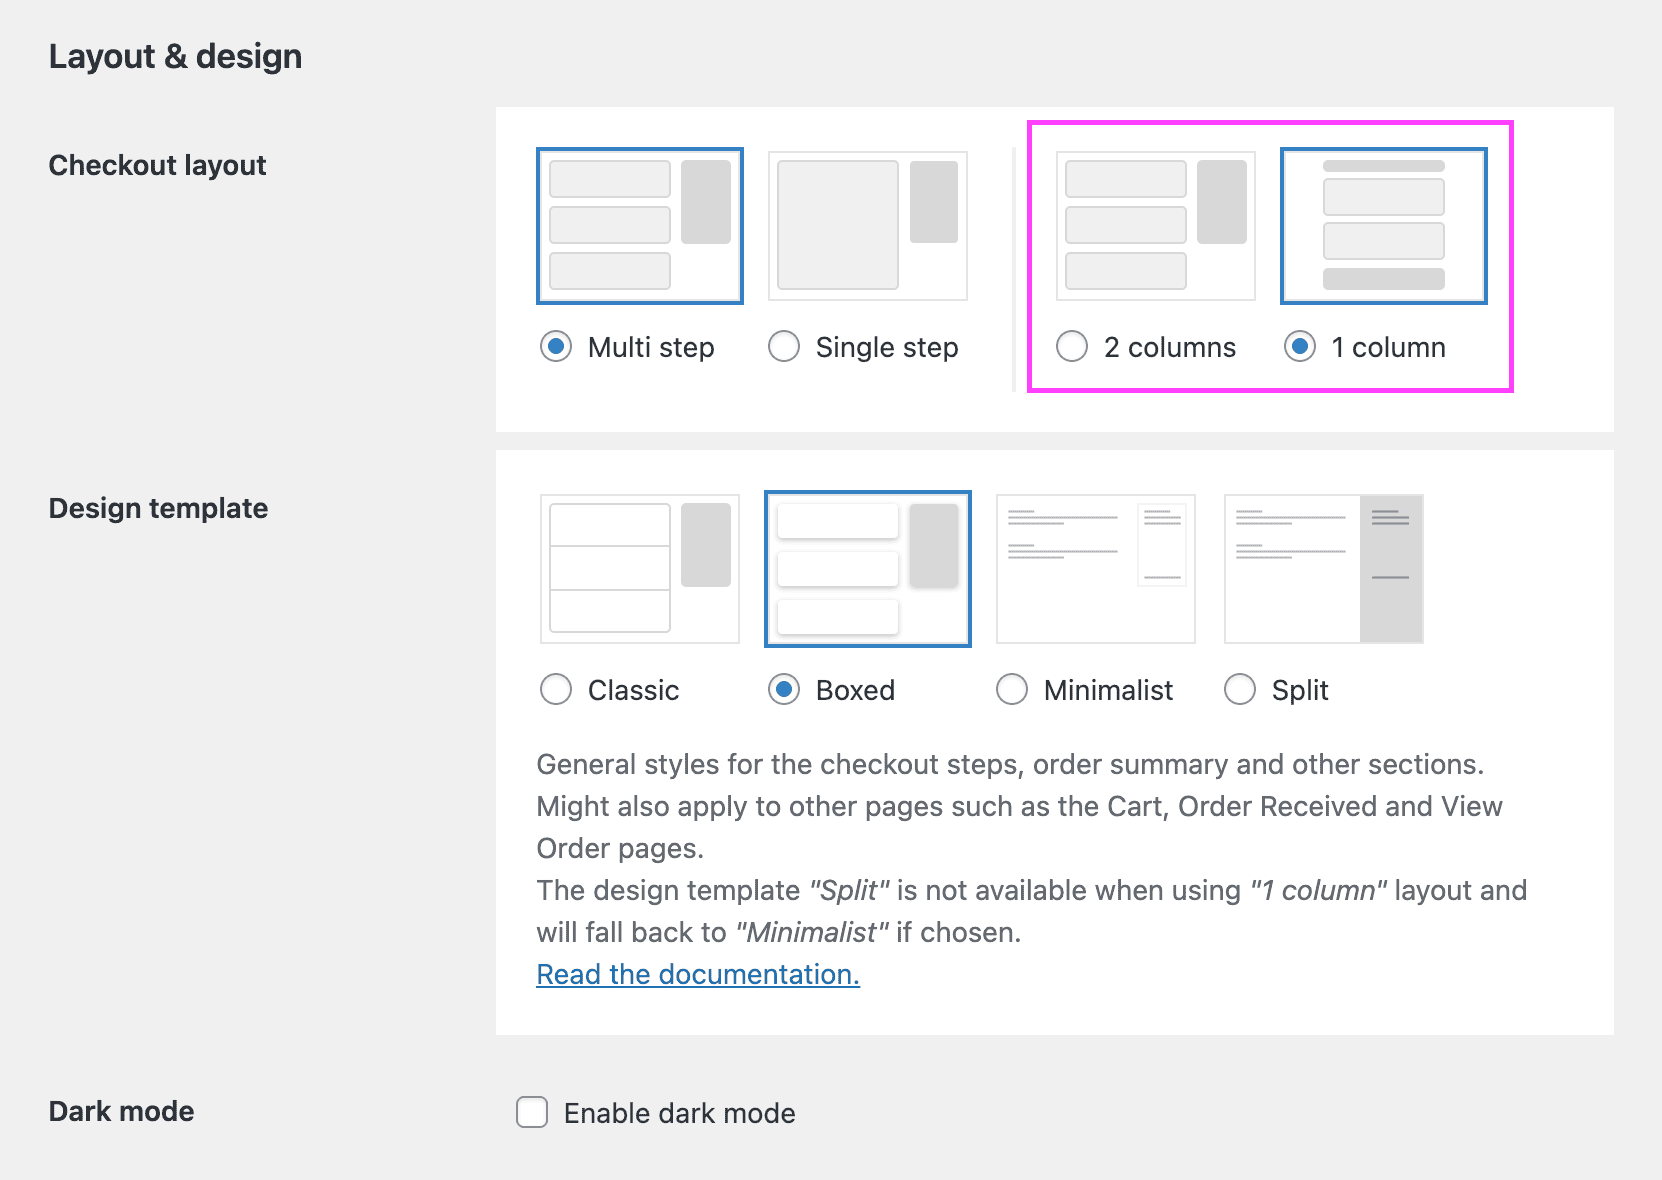The width and height of the screenshot is (1662, 1180).
Task: Select the Split design template
Action: (1240, 690)
